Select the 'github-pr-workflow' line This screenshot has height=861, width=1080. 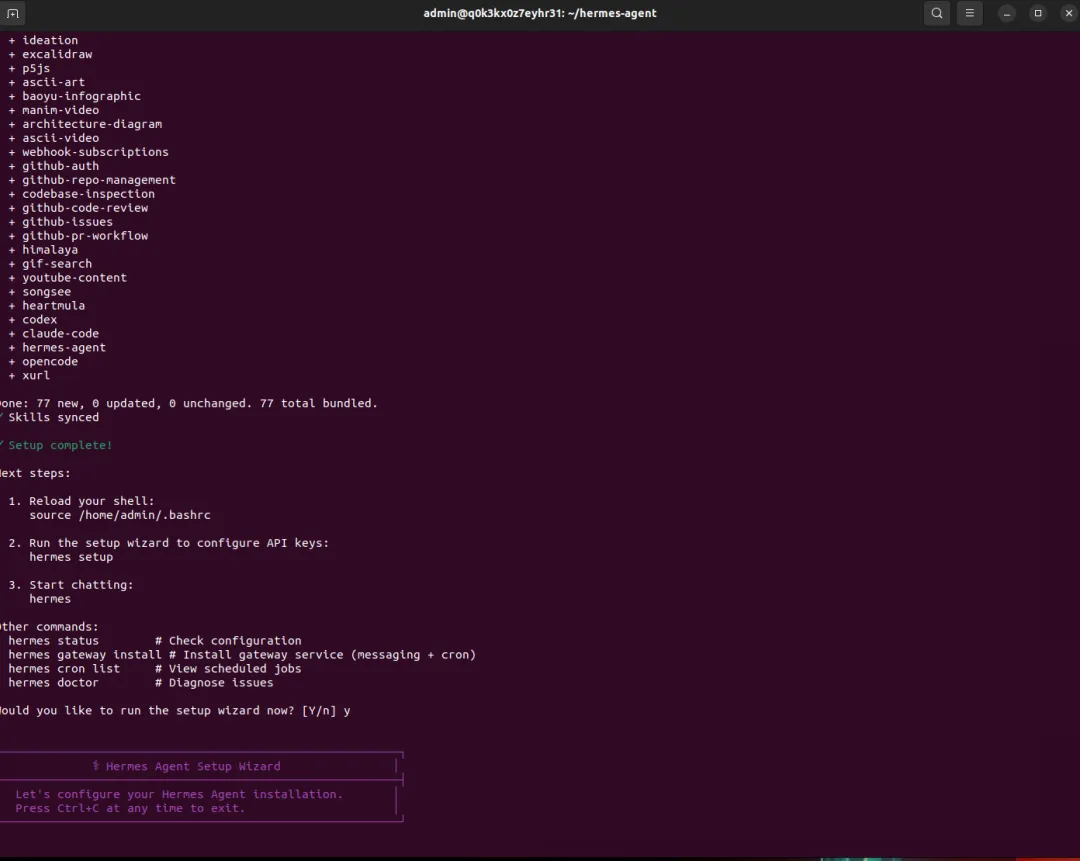78,236
